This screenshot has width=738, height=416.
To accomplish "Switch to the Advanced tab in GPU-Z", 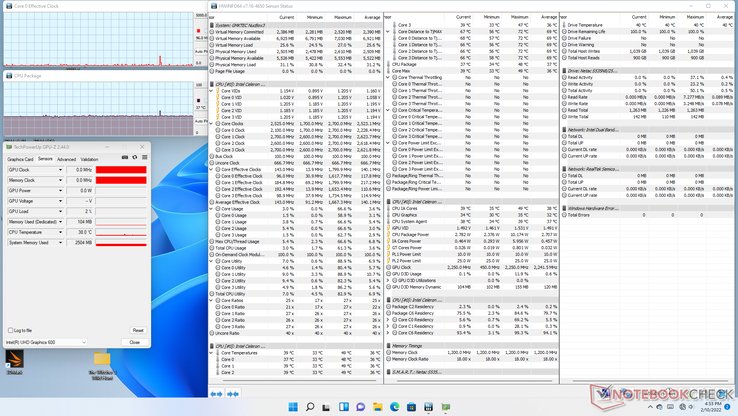I will tap(66, 159).
